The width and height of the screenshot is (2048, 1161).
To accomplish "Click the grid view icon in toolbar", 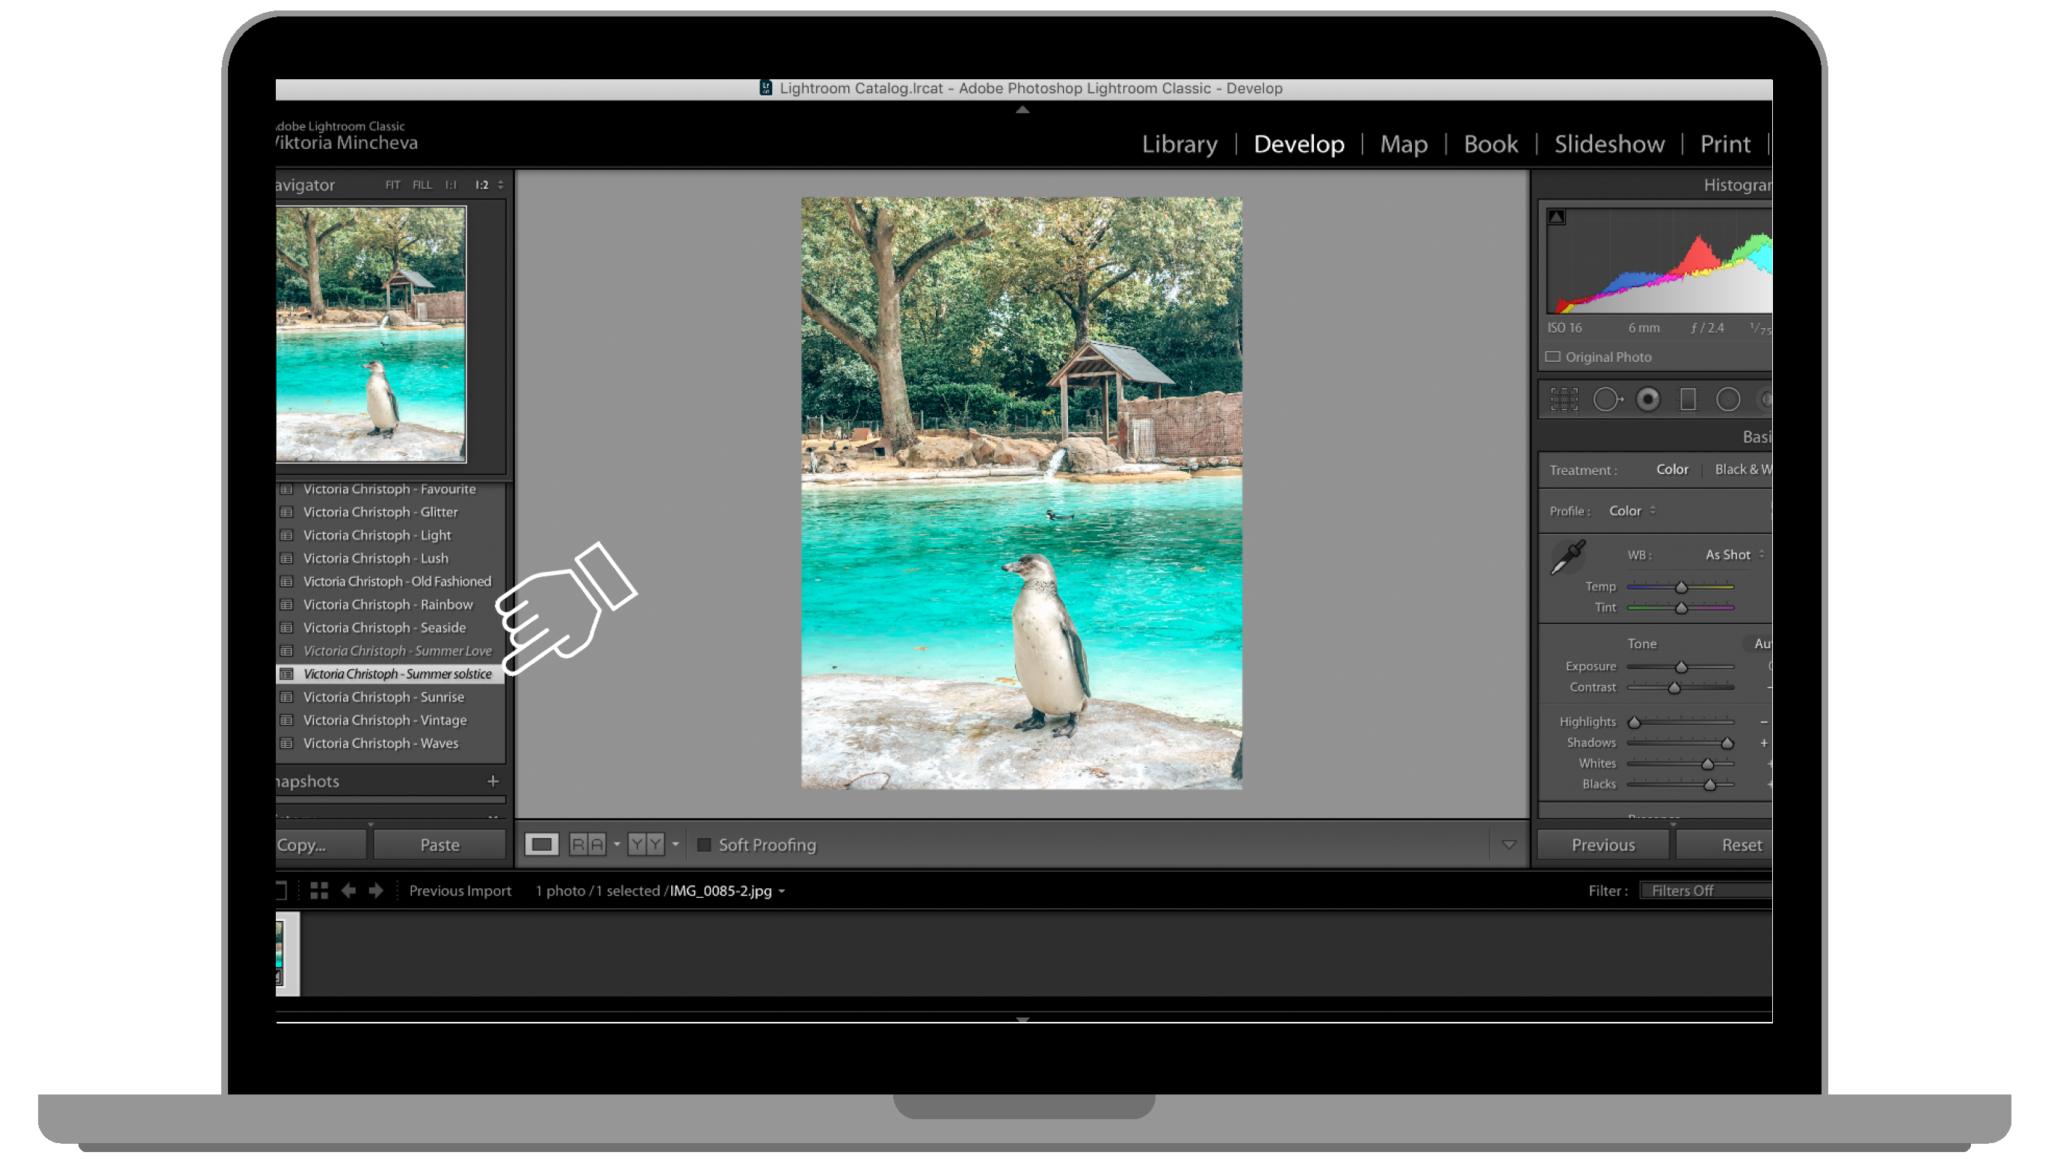I will click(318, 891).
